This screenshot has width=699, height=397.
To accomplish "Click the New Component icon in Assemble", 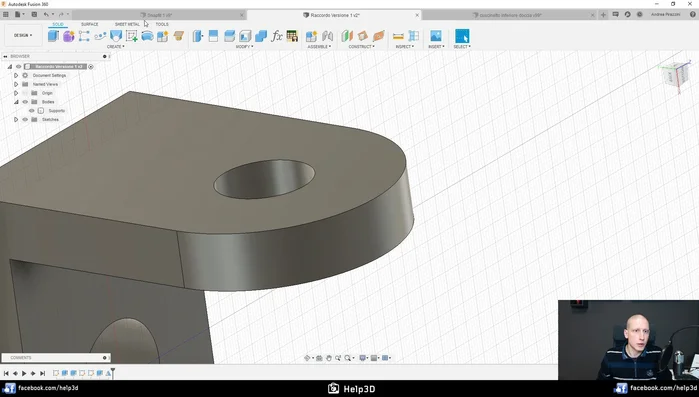I will coord(311,36).
